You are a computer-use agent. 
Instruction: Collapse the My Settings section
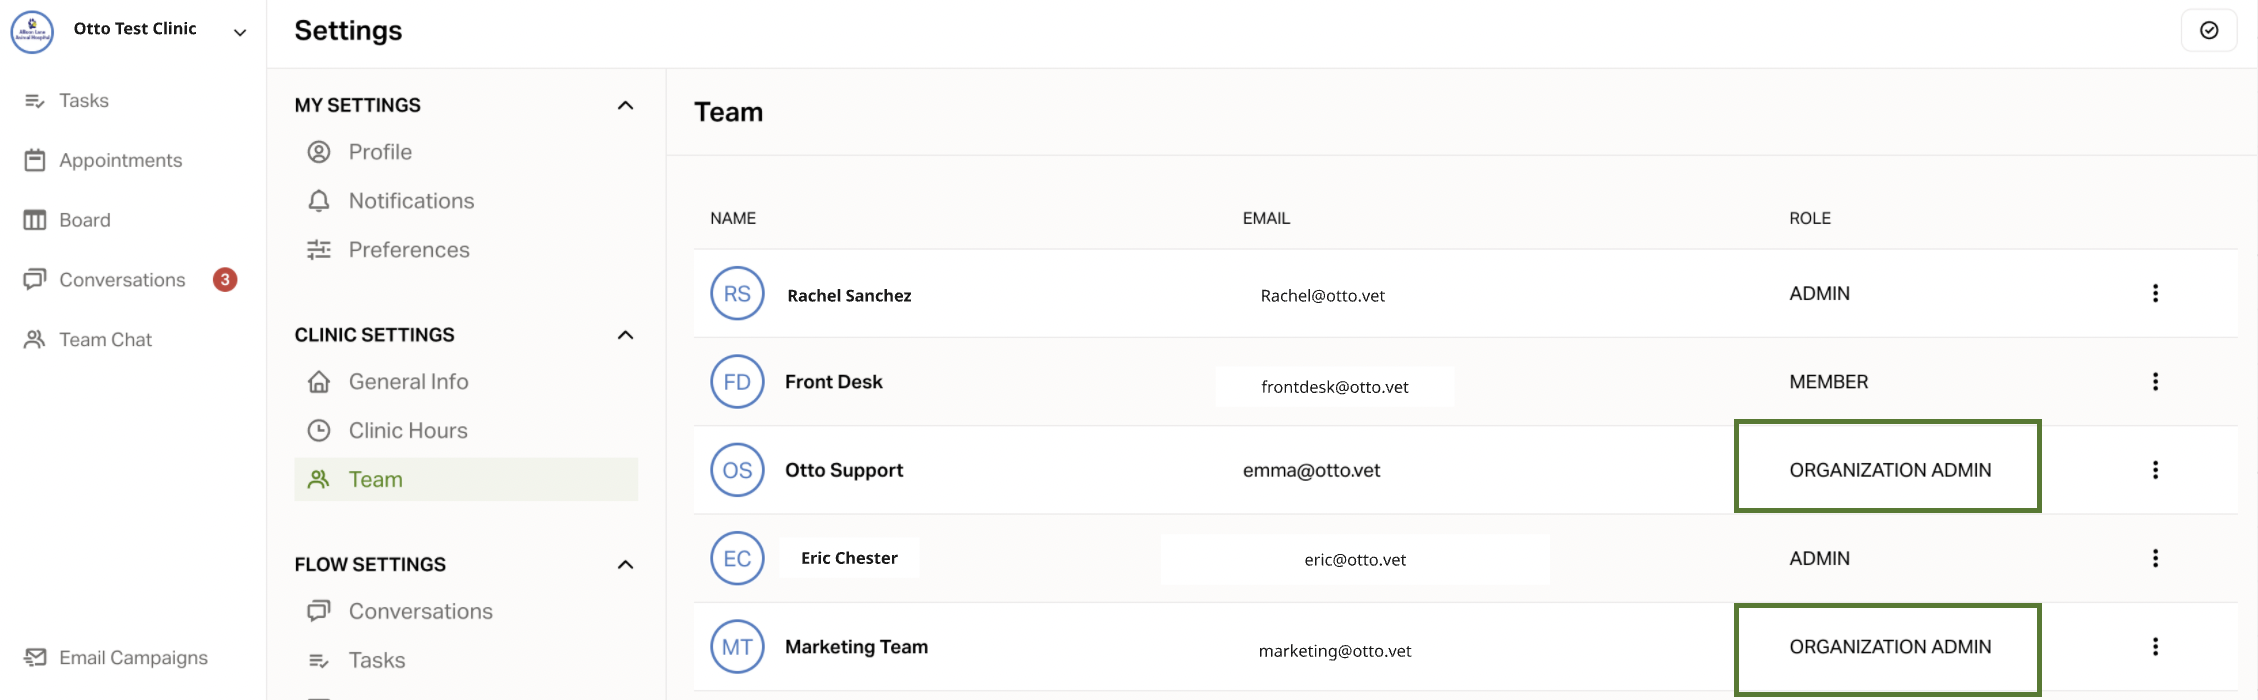click(625, 105)
